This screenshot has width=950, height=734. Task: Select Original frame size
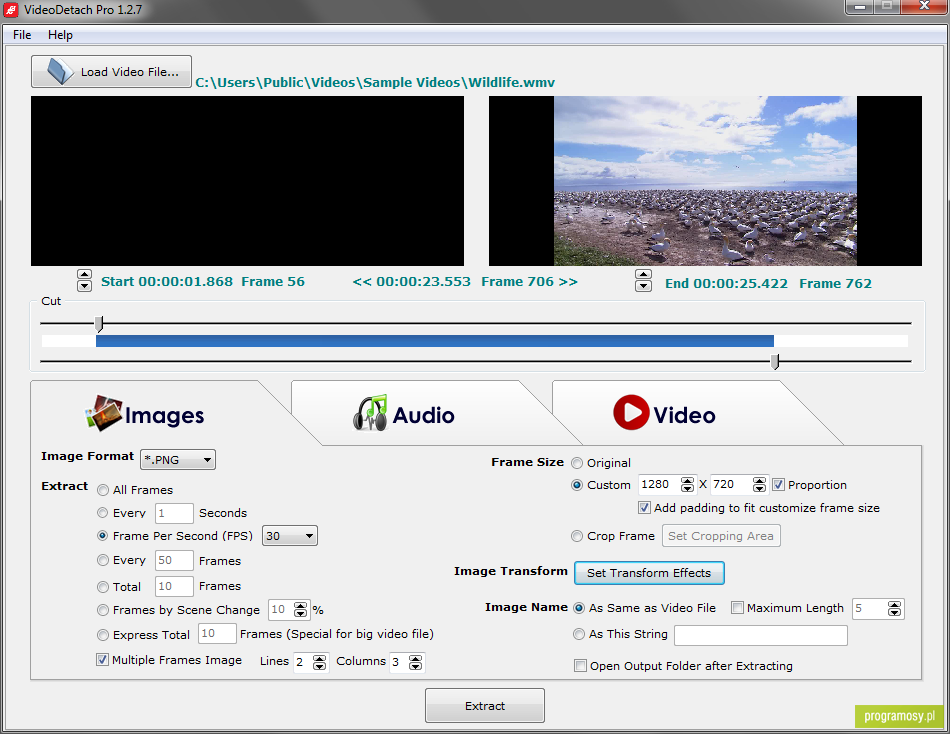(x=577, y=463)
